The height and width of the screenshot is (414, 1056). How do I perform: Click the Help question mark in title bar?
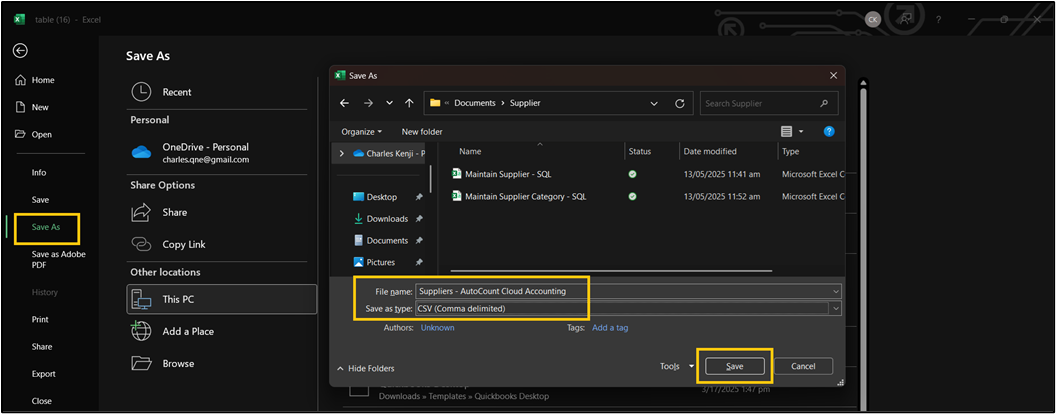coord(939,20)
